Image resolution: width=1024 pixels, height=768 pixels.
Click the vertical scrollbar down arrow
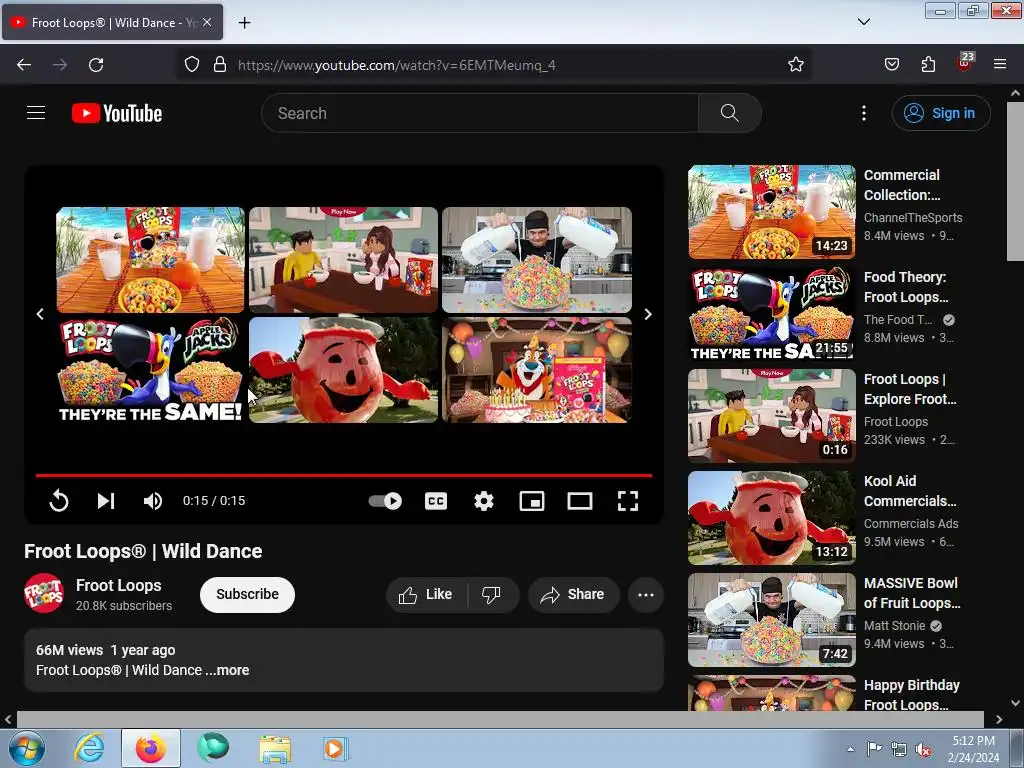click(x=1016, y=703)
